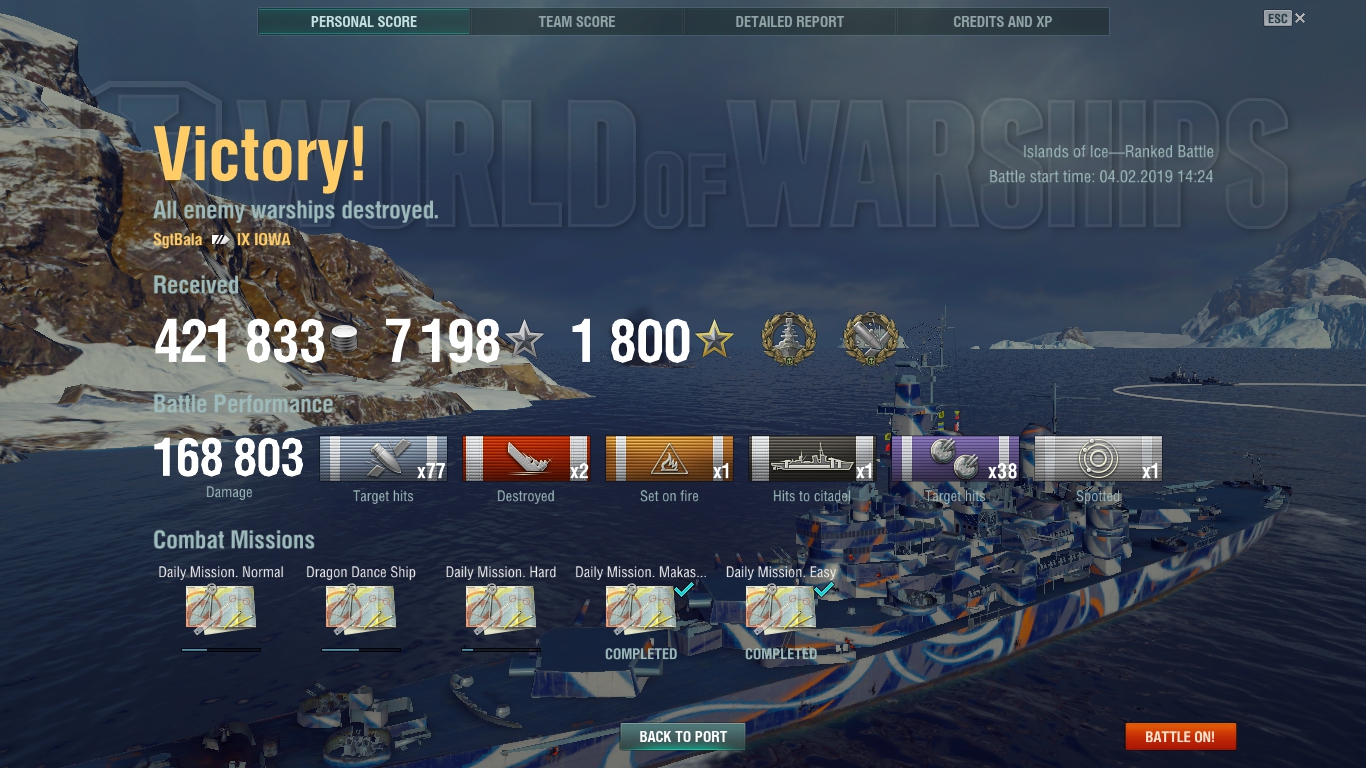
Task: Click the Daily Mission. Hard progress bar
Action: tap(501, 649)
